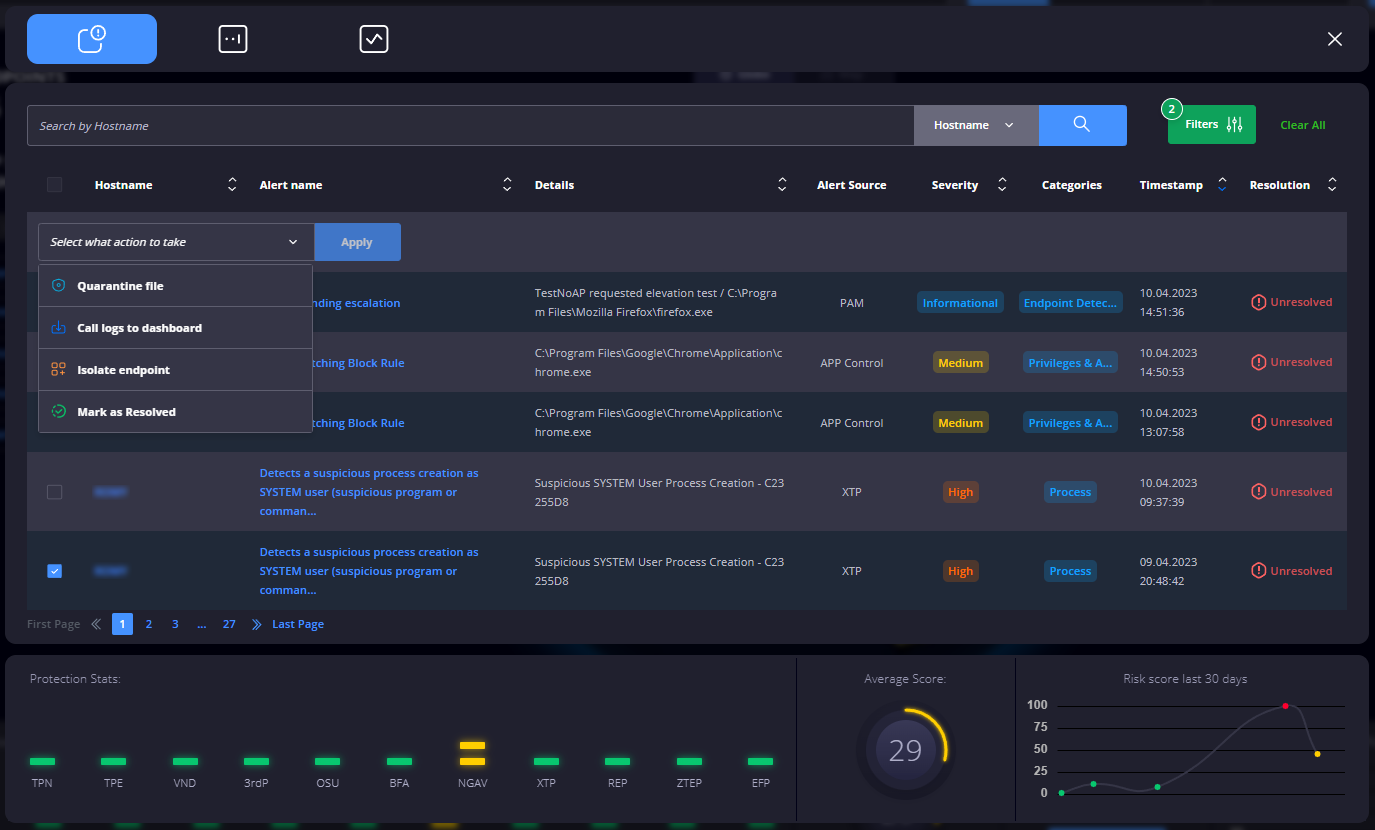Viewport: 1375px width, 830px height.
Task: Collapse the Select what action to take dropdown
Action: pyautogui.click(x=176, y=242)
